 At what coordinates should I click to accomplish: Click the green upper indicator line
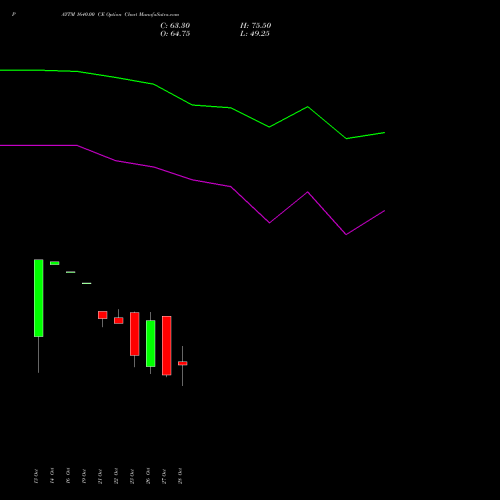[x=193, y=105]
